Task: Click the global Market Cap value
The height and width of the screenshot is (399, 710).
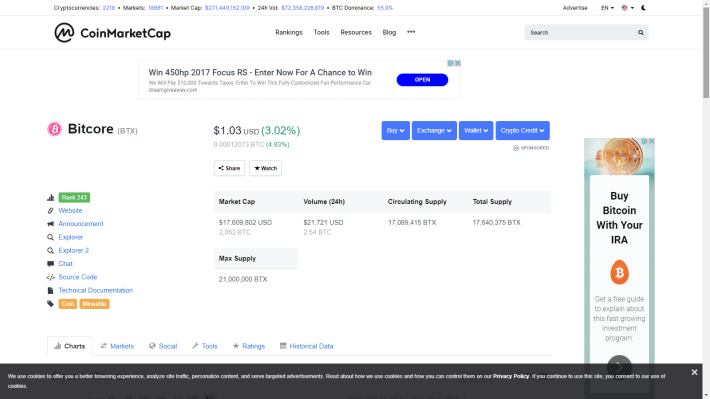Action: 227,8
